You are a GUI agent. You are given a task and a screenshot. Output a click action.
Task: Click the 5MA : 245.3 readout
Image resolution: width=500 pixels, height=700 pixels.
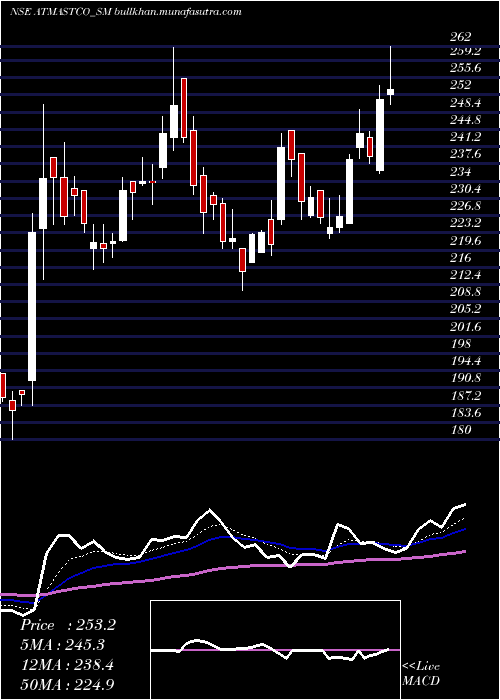[65, 646]
